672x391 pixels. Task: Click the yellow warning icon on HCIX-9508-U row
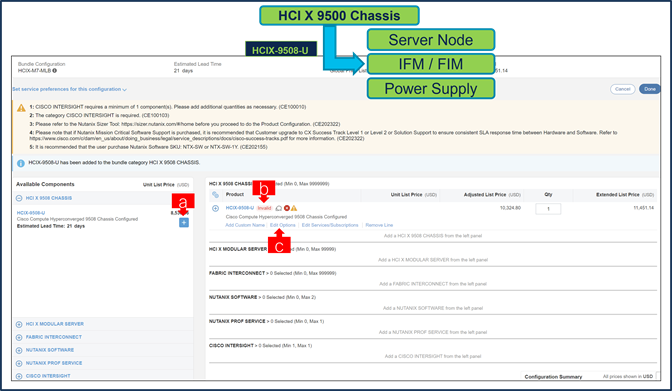294,208
